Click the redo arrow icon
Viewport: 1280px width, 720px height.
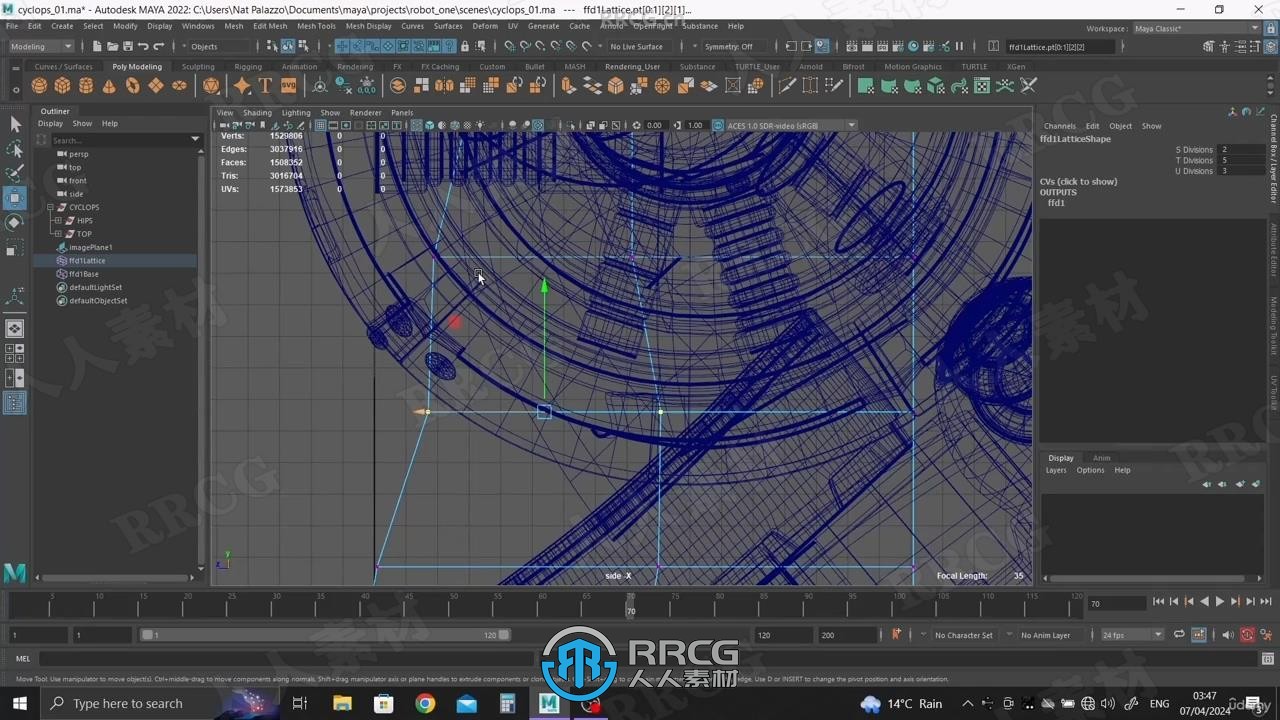(x=158, y=46)
